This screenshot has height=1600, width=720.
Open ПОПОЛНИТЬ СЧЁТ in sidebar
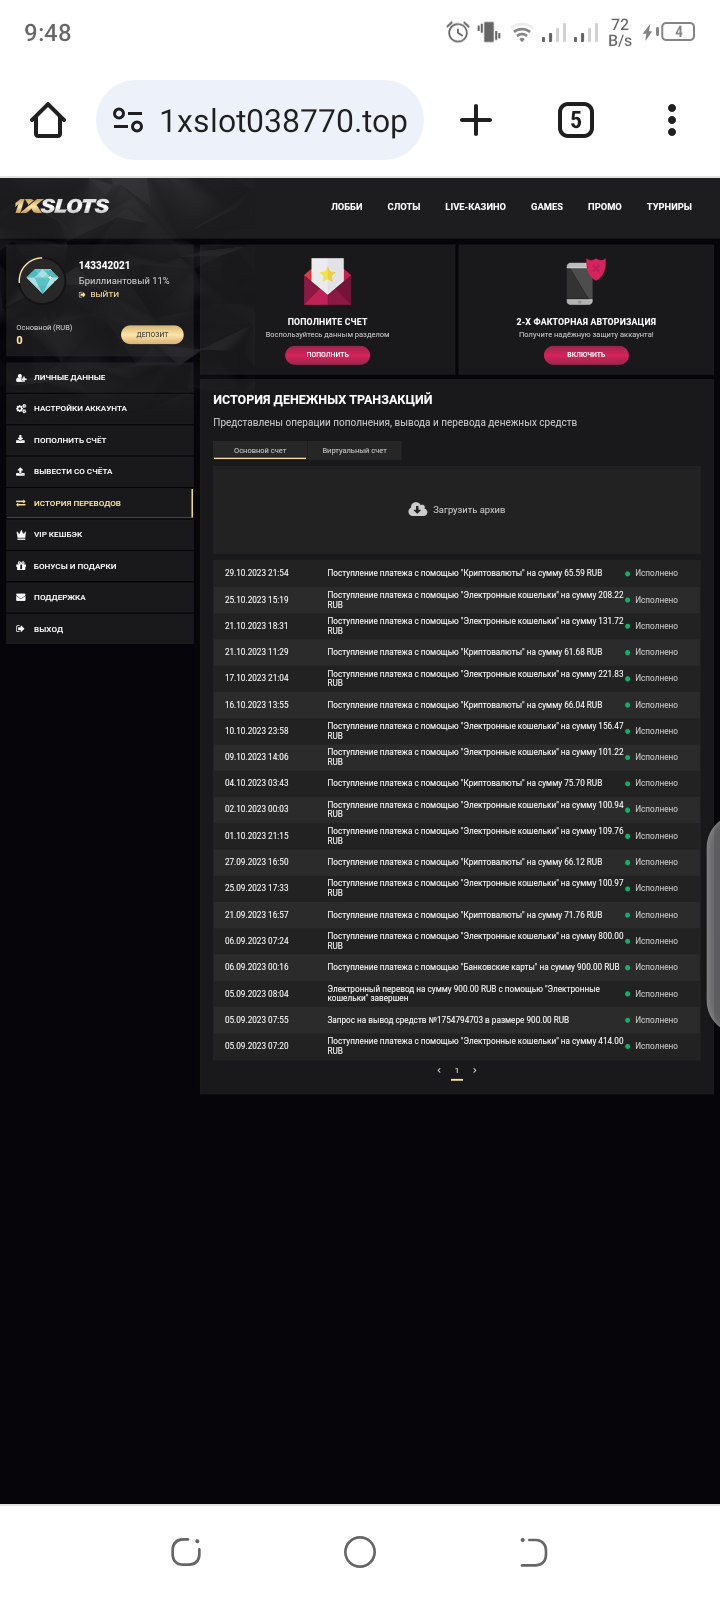click(100, 440)
